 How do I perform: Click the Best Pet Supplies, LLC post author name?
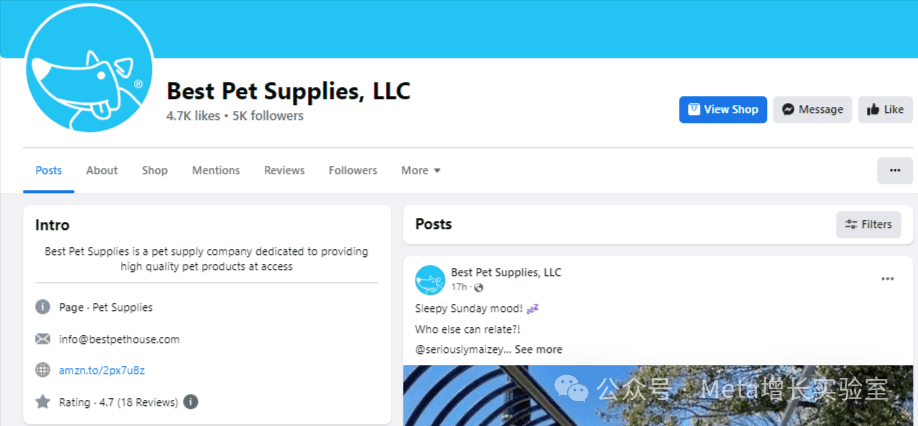pos(506,272)
